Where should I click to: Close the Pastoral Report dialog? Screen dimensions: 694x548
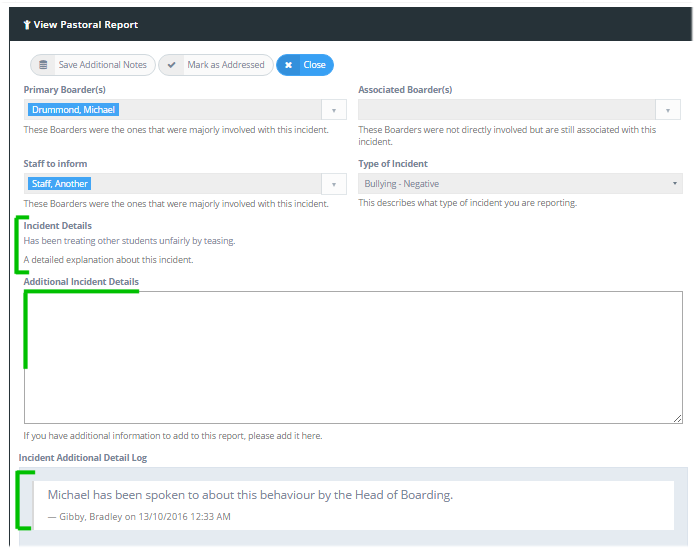coord(305,65)
